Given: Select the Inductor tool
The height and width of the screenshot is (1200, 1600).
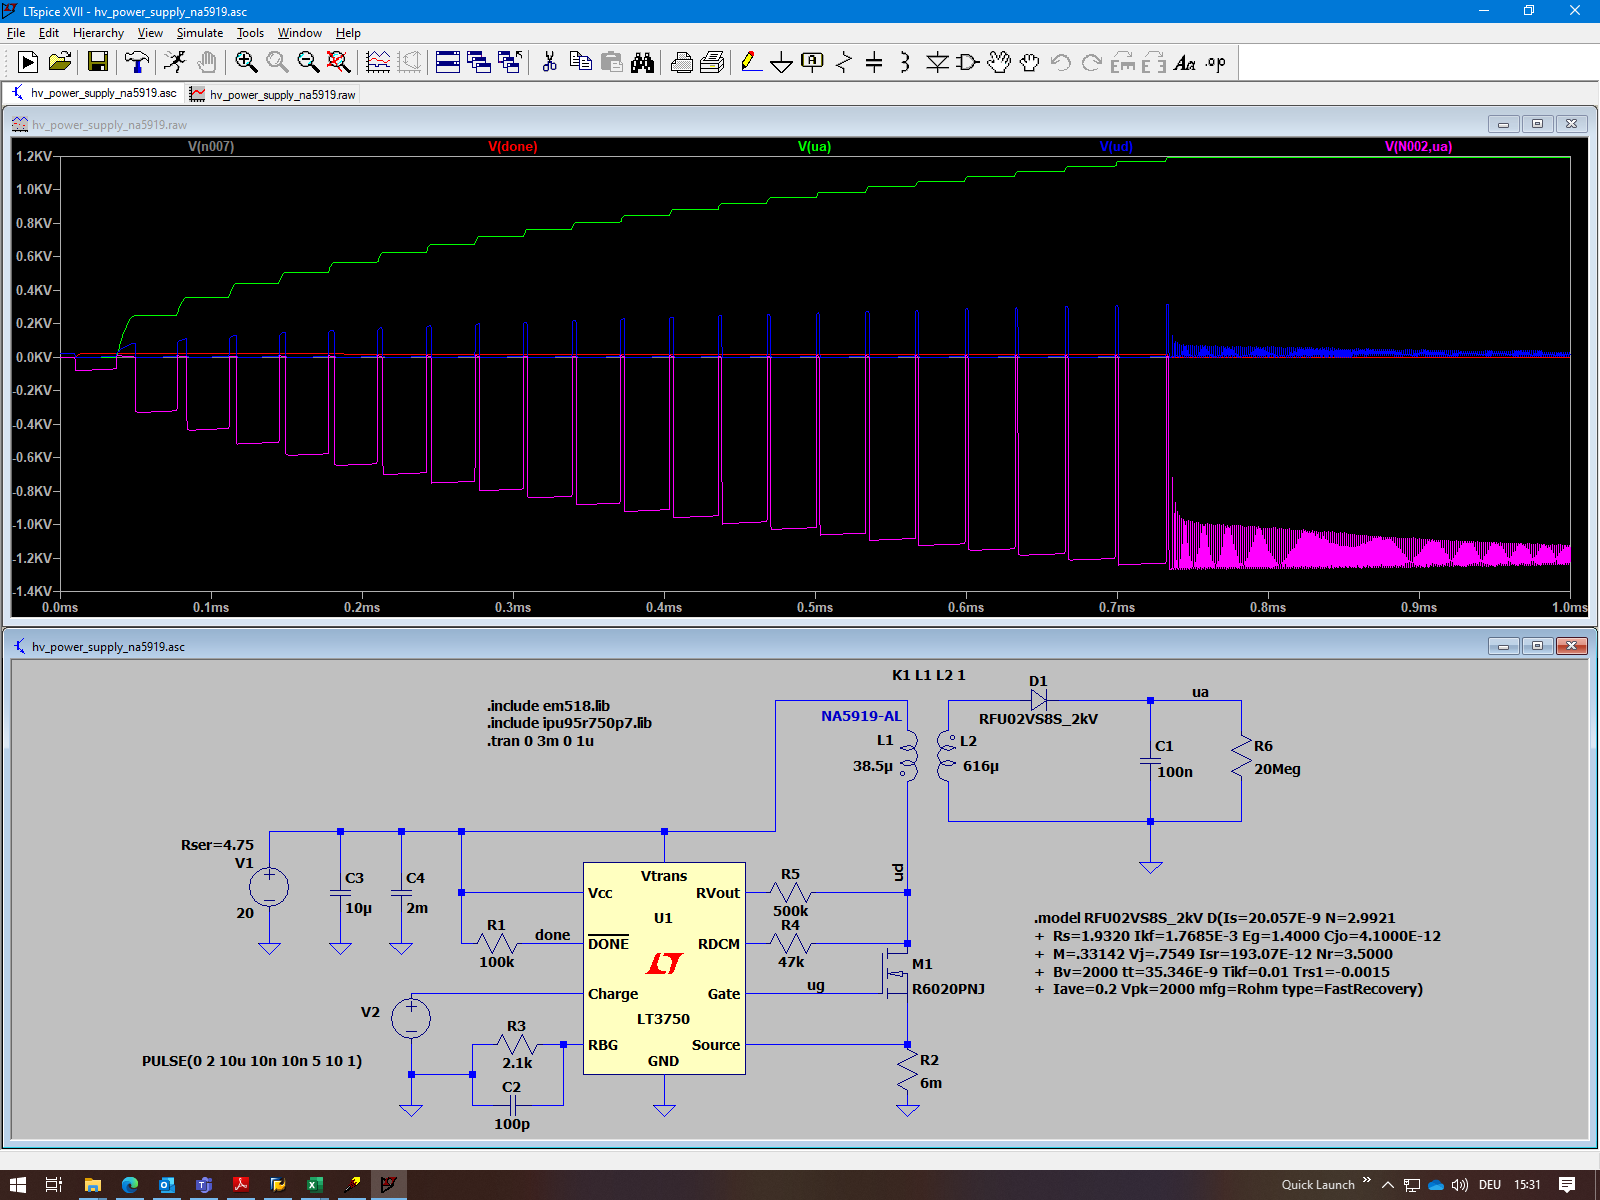Looking at the screenshot, I should pos(905,62).
